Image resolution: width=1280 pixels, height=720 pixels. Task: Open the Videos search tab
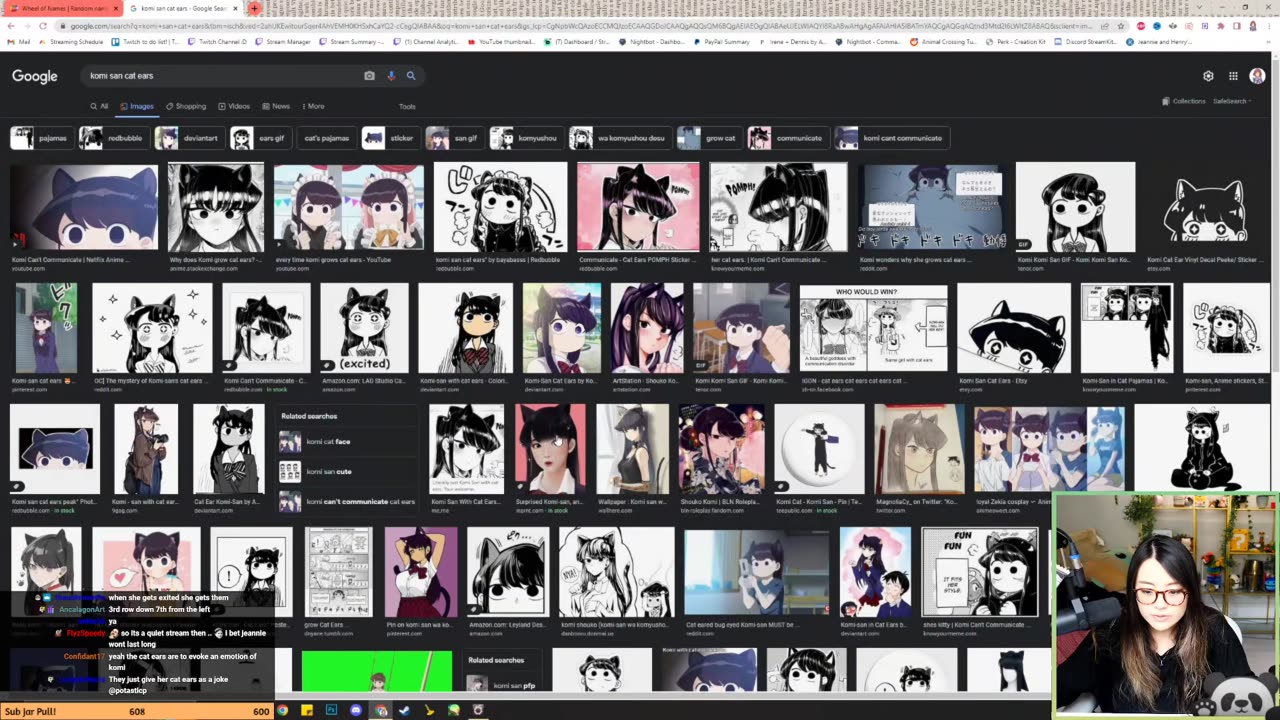234,106
